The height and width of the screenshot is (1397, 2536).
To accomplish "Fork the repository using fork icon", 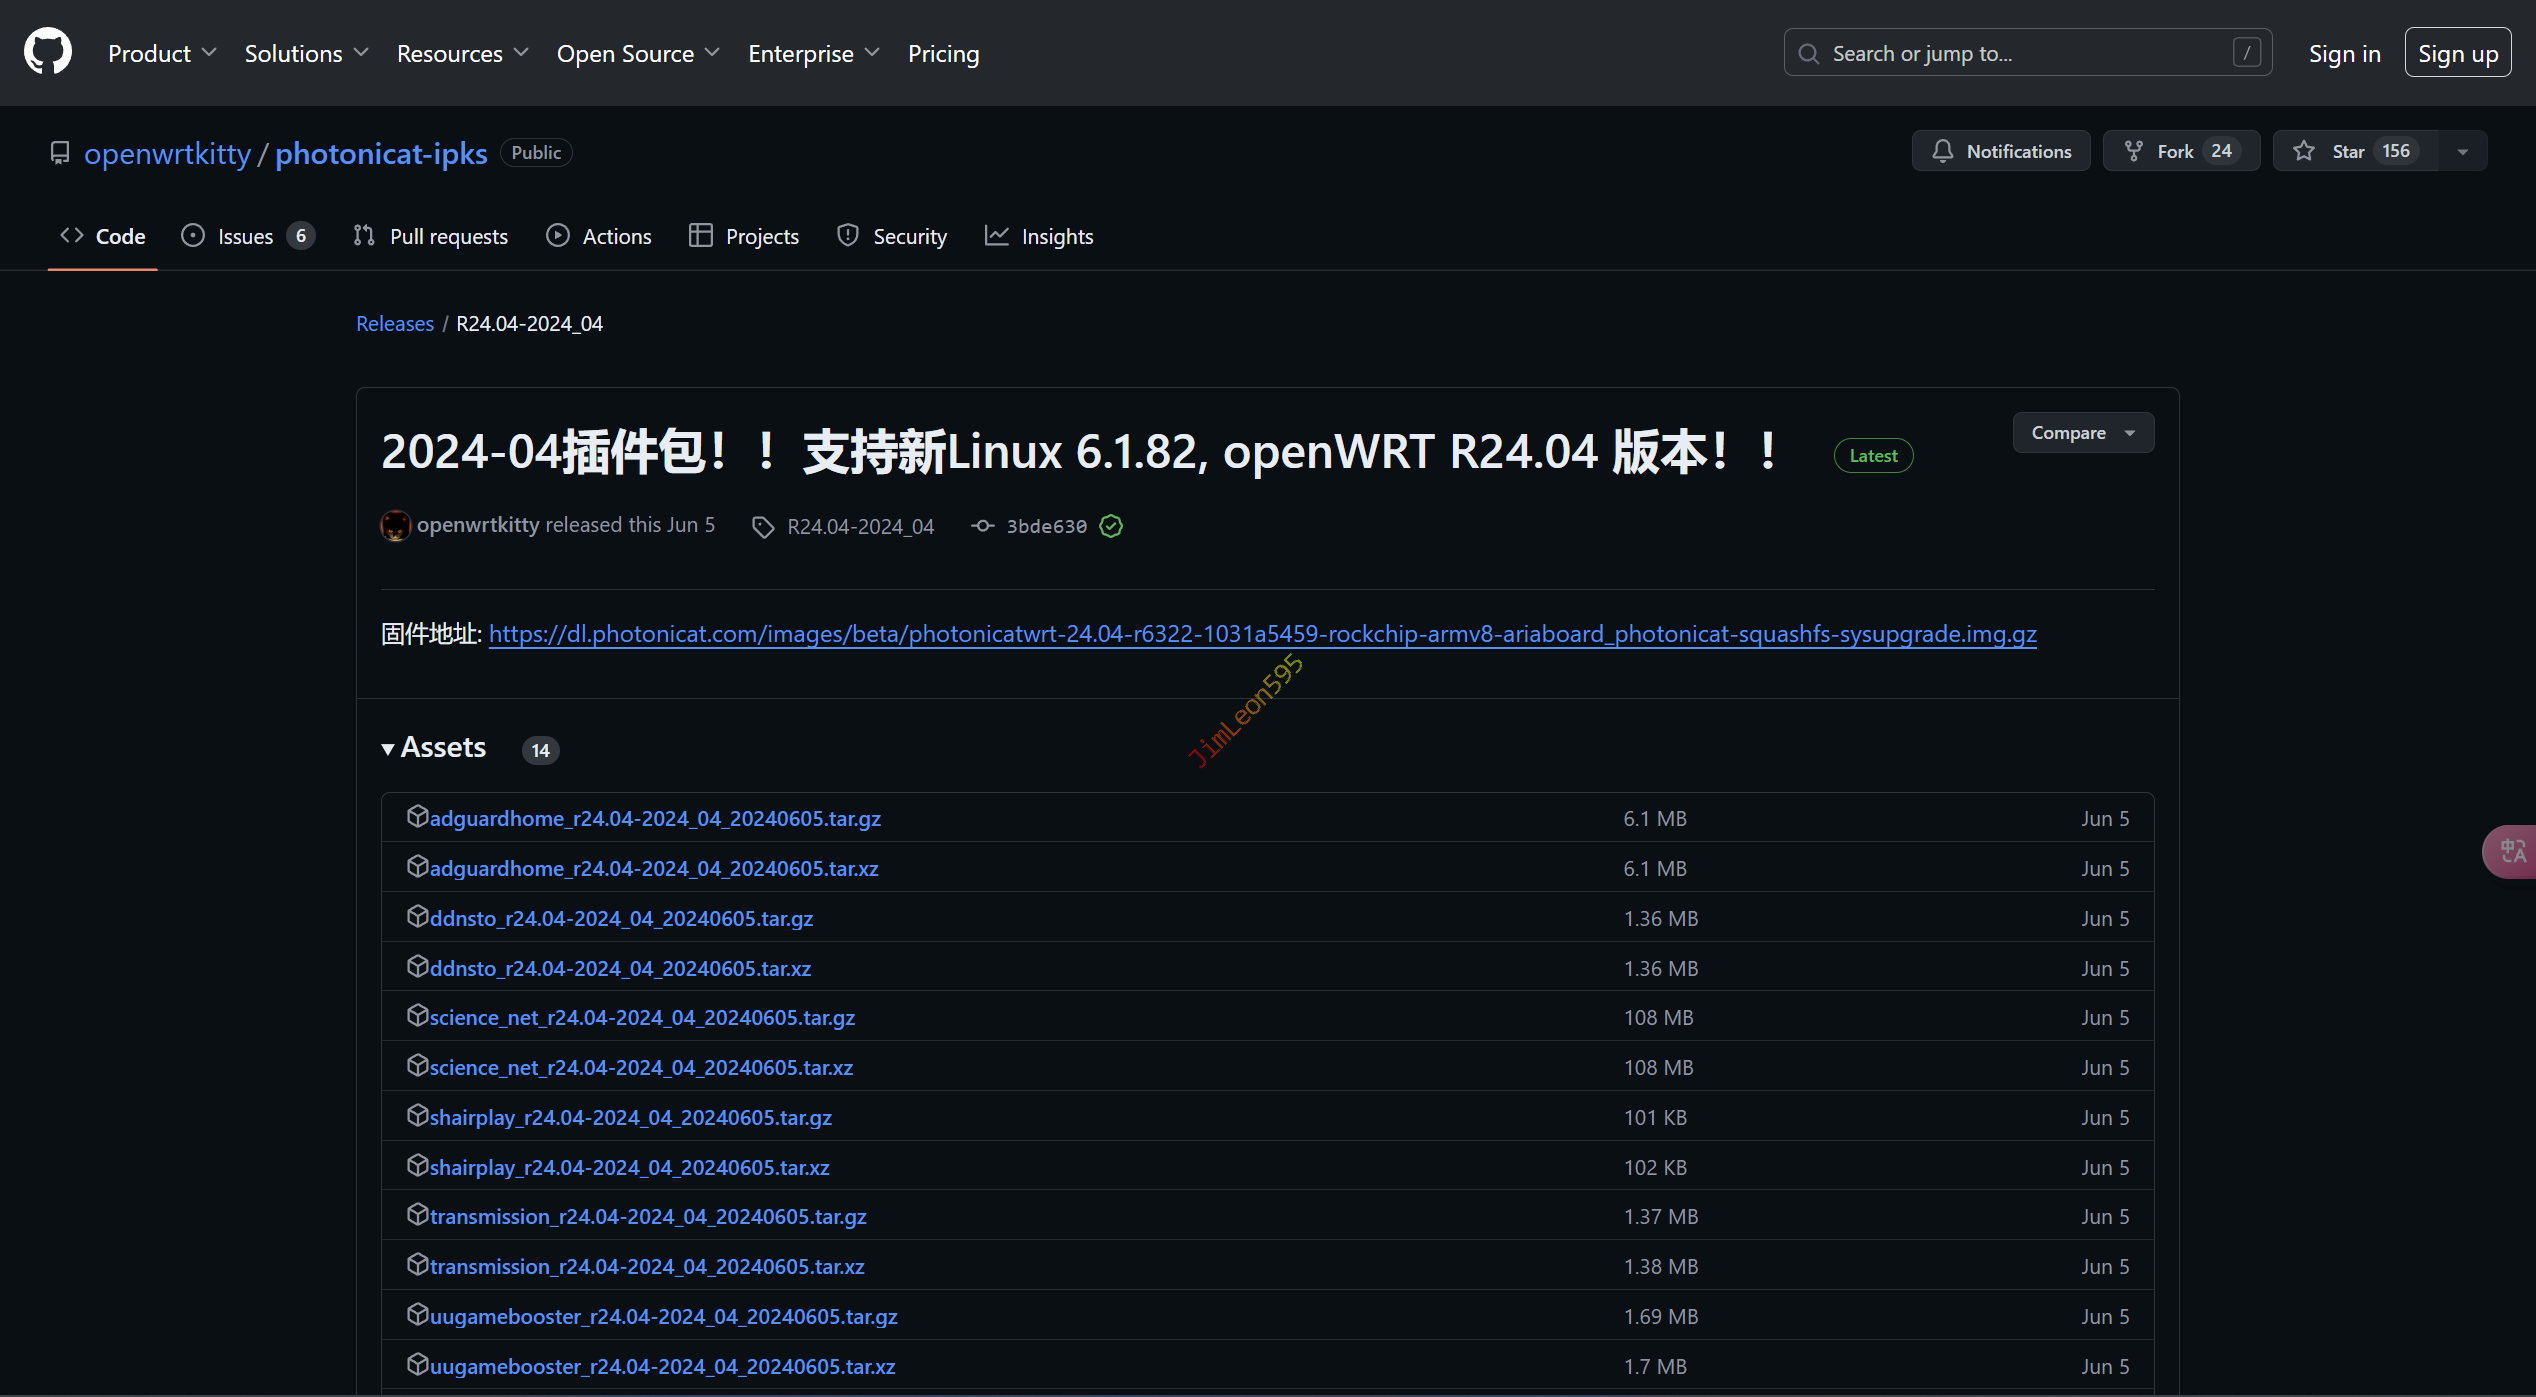I will (x=2134, y=151).
